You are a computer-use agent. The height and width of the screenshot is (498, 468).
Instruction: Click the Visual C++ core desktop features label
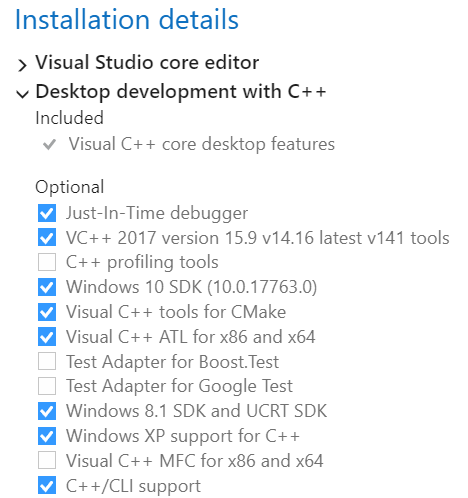pyautogui.click(x=202, y=144)
